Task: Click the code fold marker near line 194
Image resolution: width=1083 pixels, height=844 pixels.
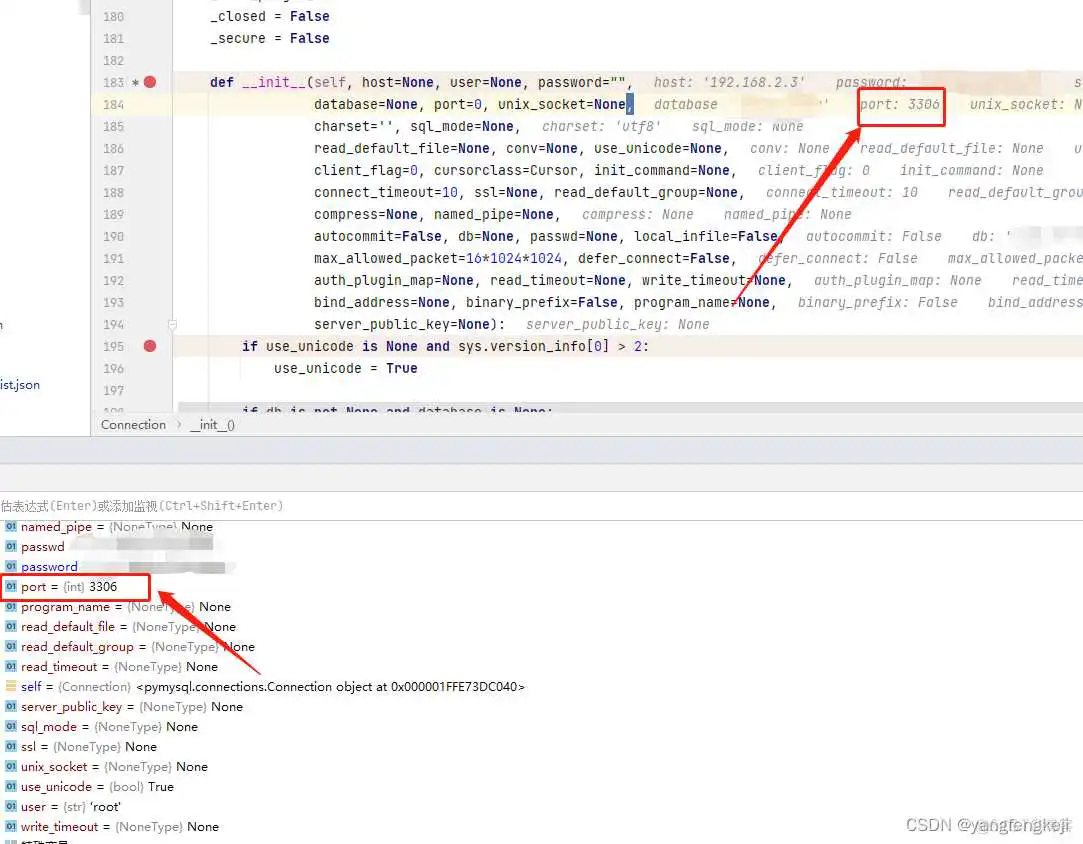Action: tap(172, 324)
